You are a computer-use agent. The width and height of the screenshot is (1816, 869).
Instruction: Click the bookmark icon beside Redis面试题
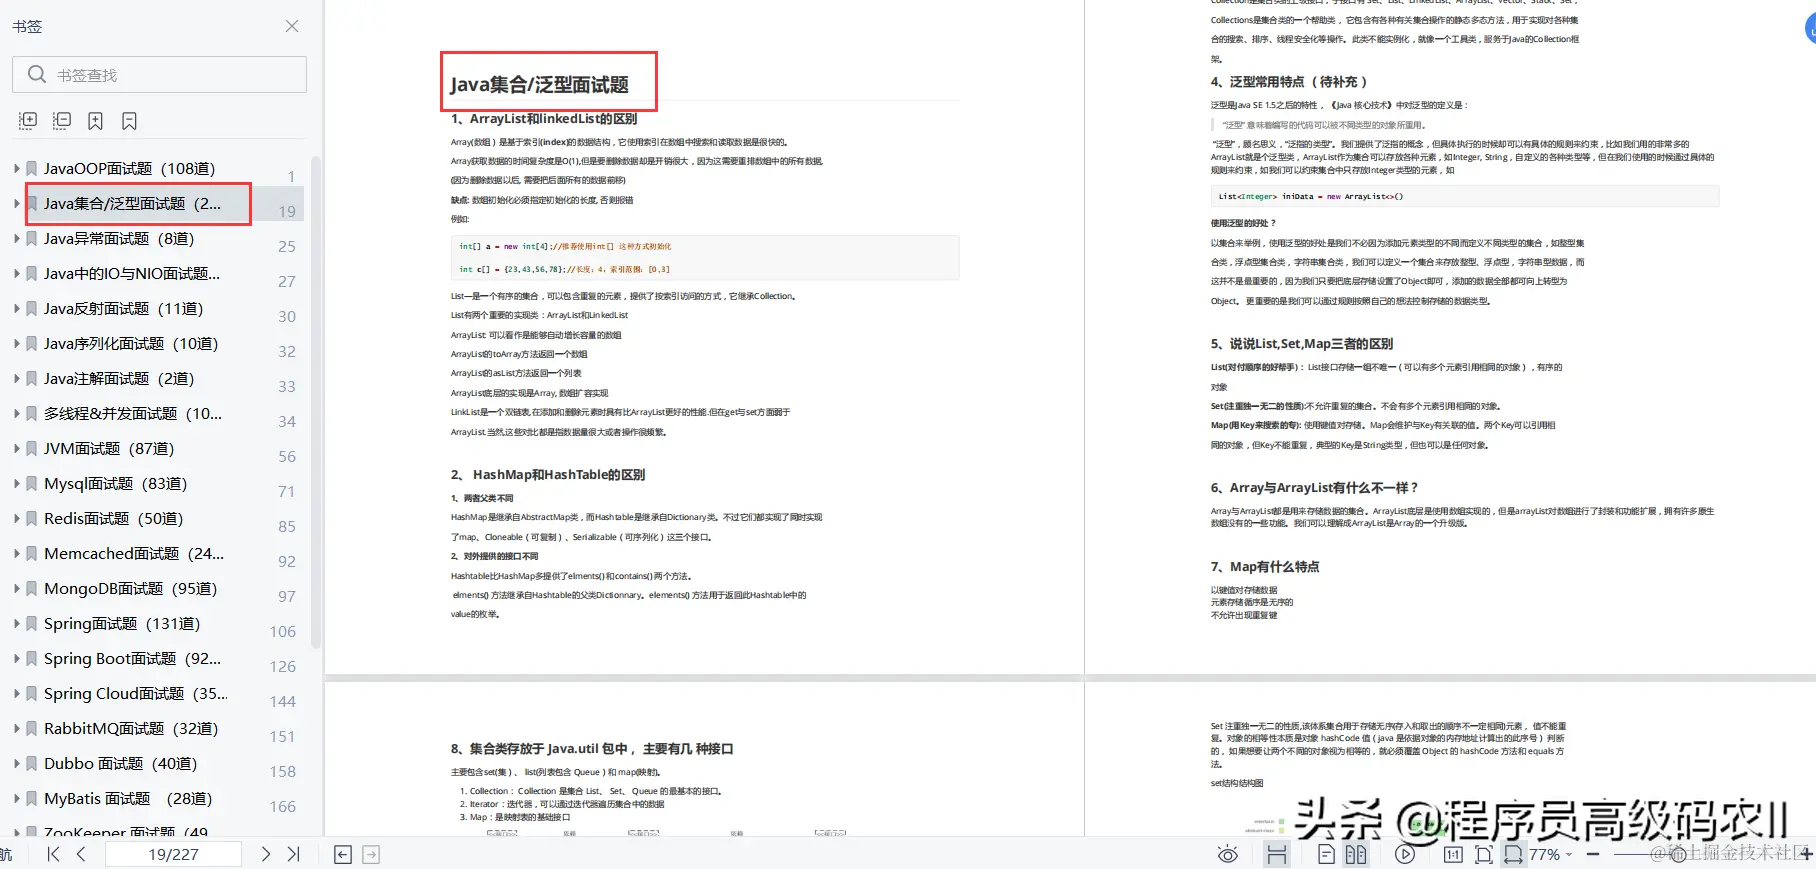32,518
